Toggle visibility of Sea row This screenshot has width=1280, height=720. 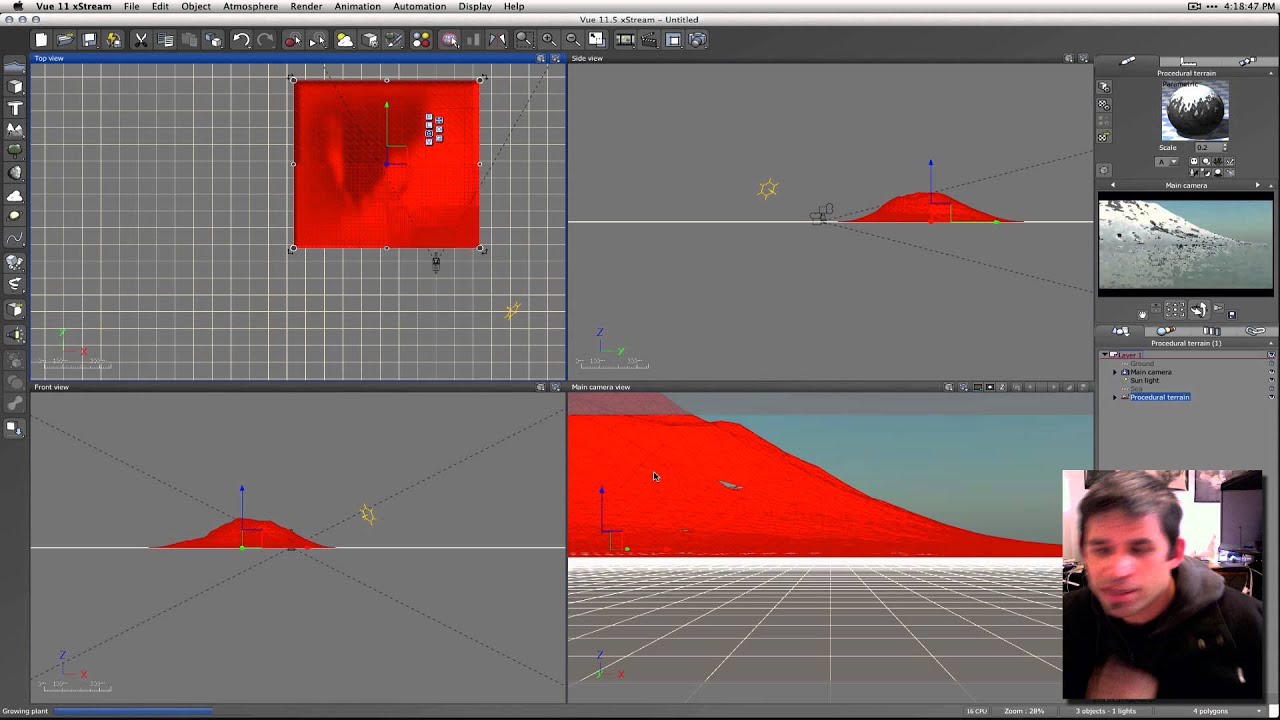(1272, 388)
